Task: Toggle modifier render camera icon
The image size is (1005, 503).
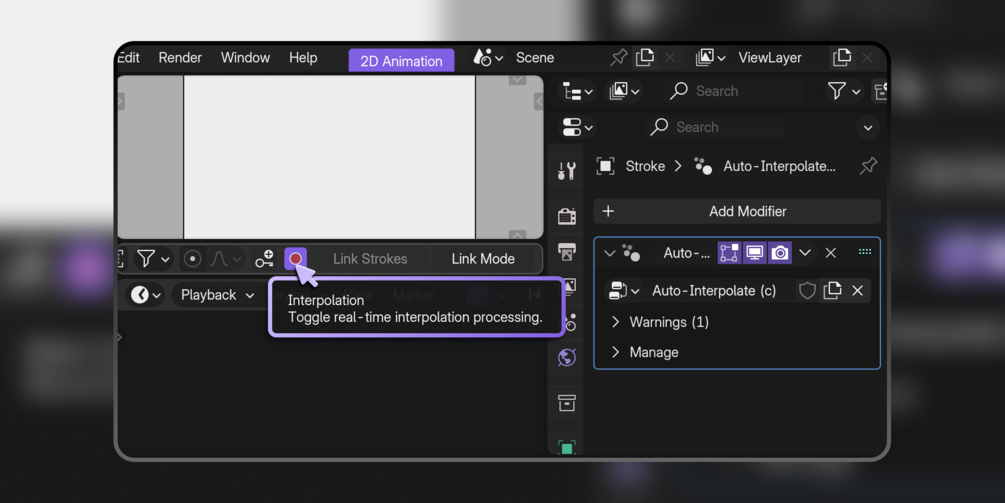Action: click(780, 253)
